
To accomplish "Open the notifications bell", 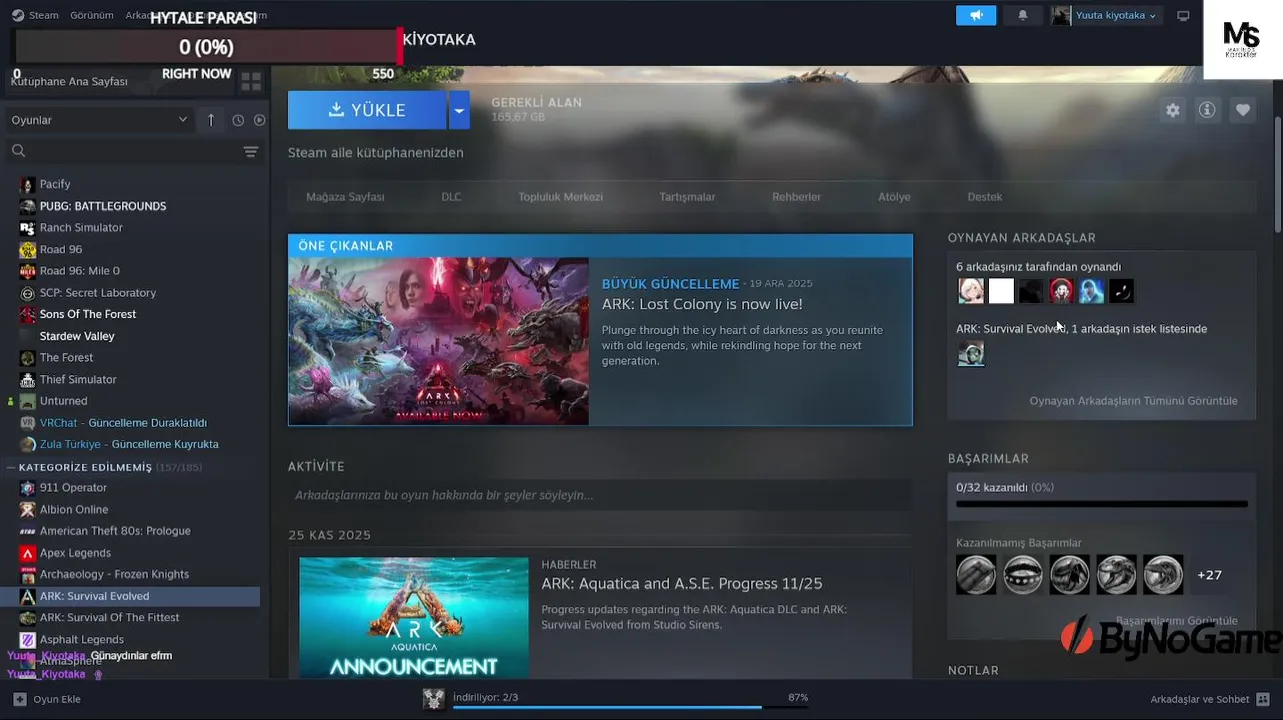I will coord(1022,15).
